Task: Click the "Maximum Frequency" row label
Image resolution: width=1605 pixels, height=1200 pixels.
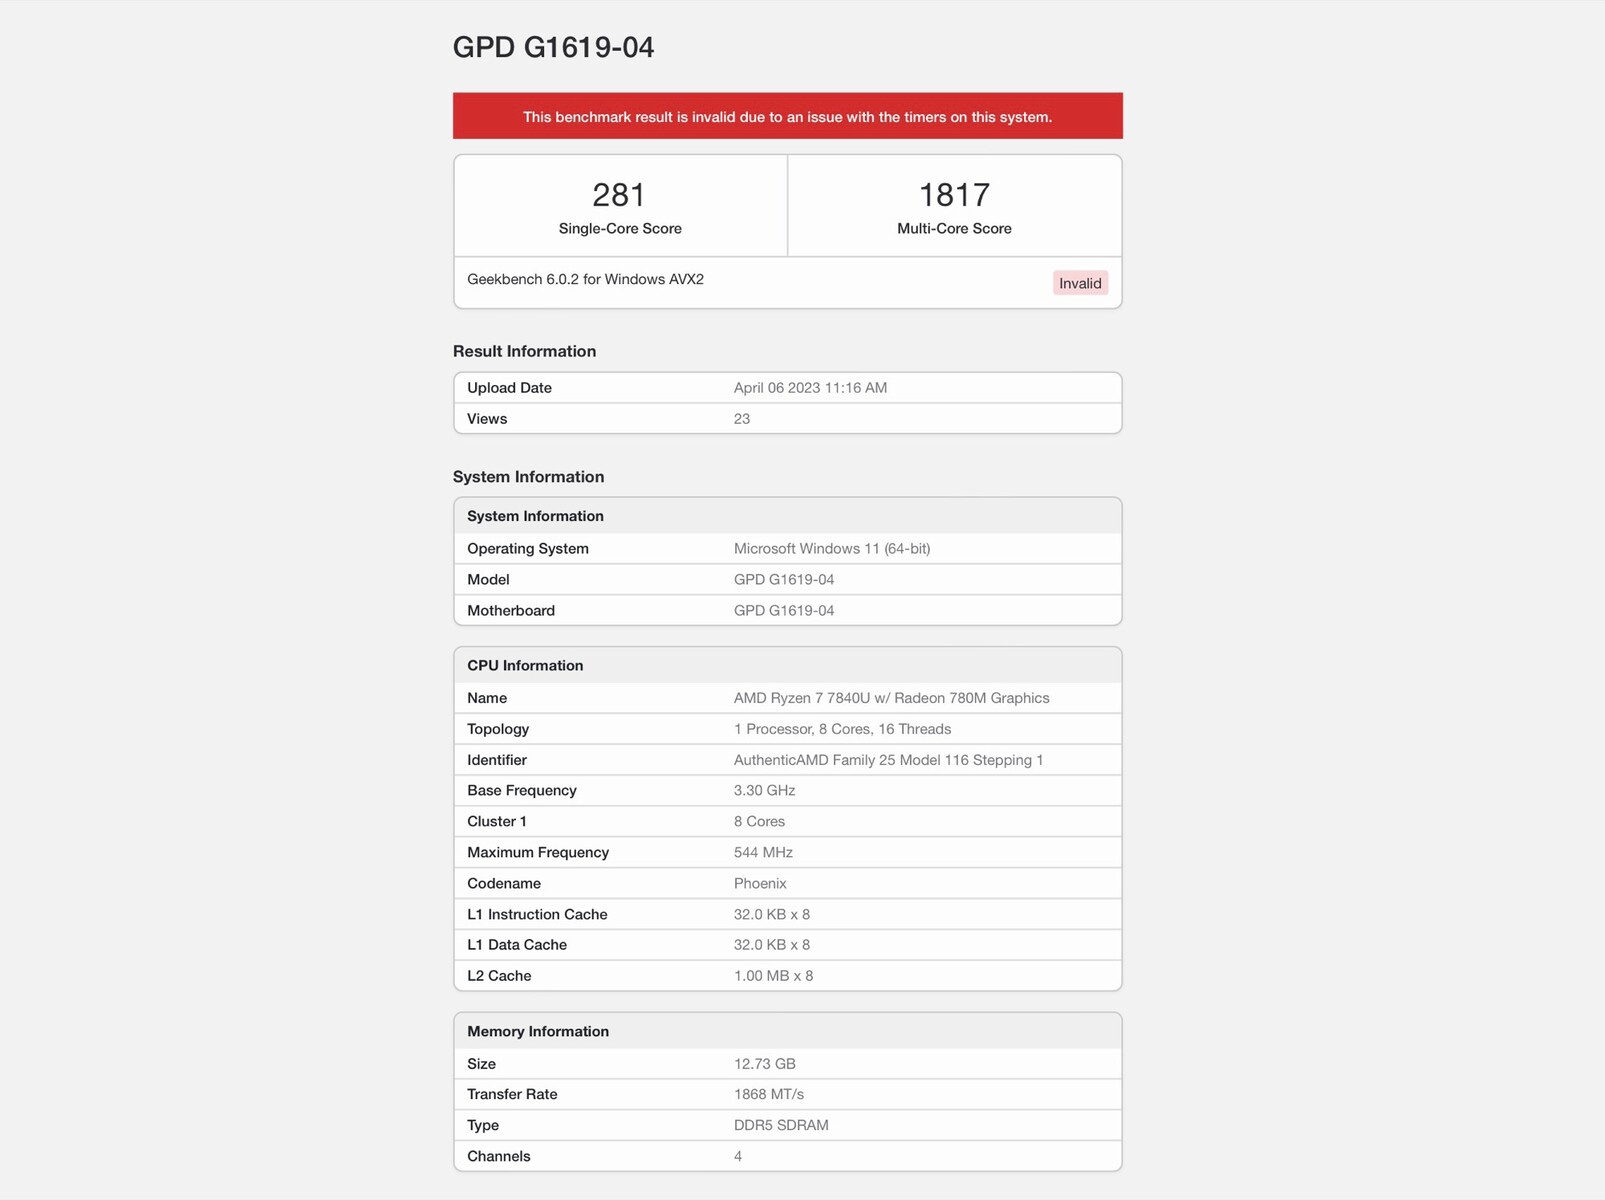Action: [538, 853]
